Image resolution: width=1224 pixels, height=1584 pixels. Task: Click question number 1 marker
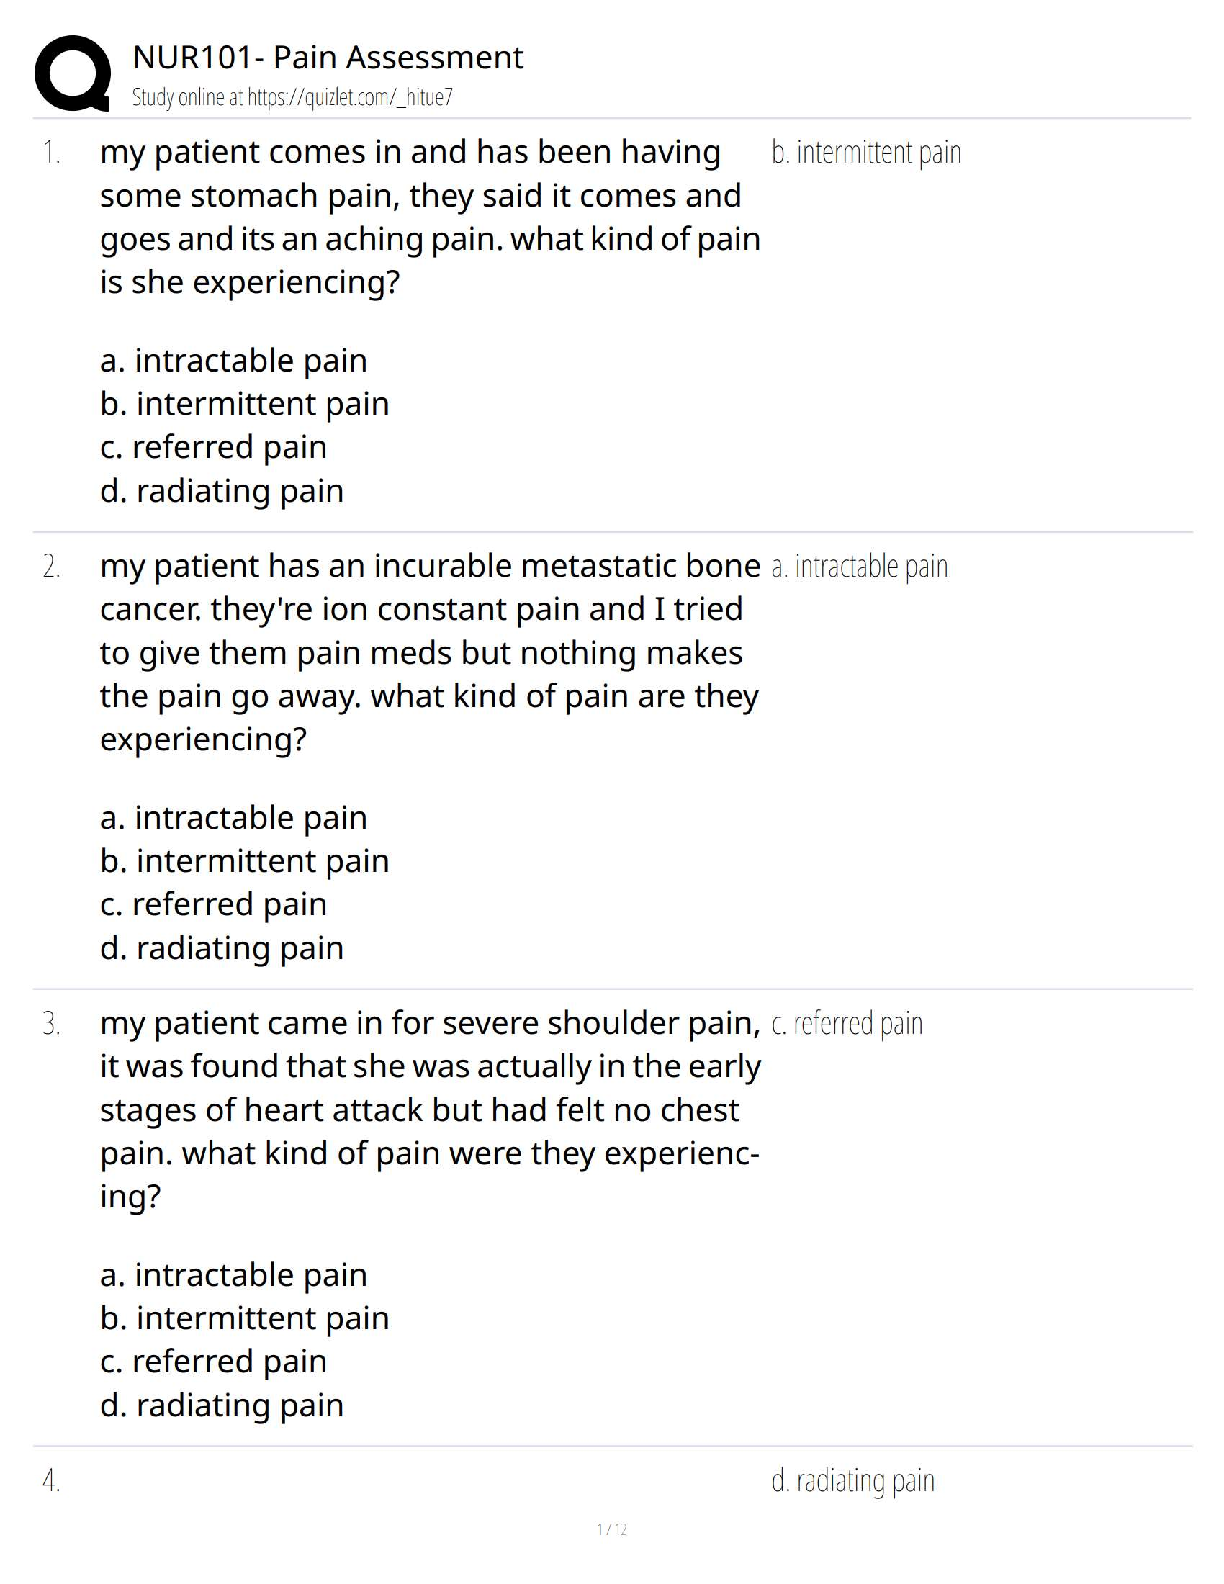click(x=51, y=153)
